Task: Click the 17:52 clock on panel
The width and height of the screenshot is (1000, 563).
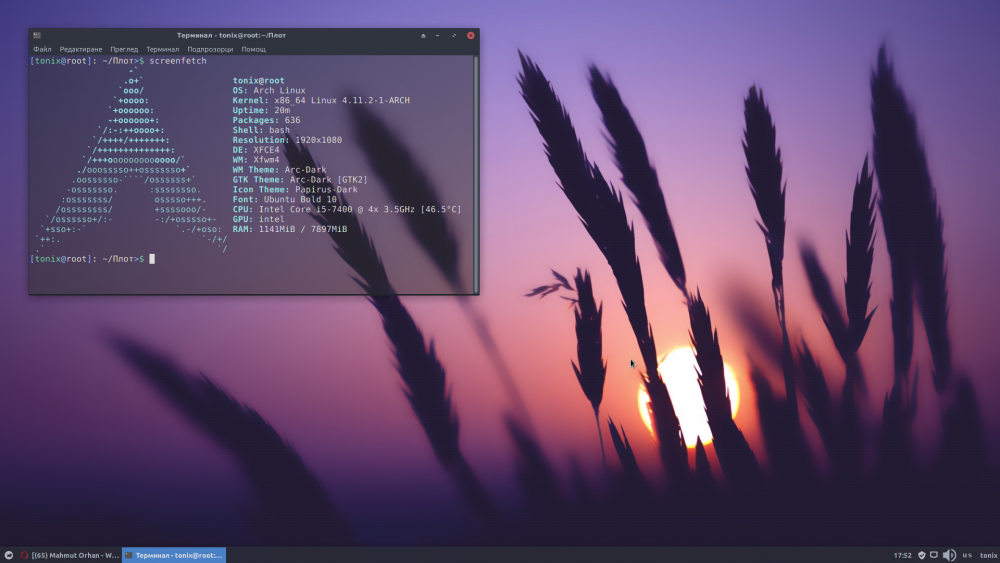Action: coord(902,555)
